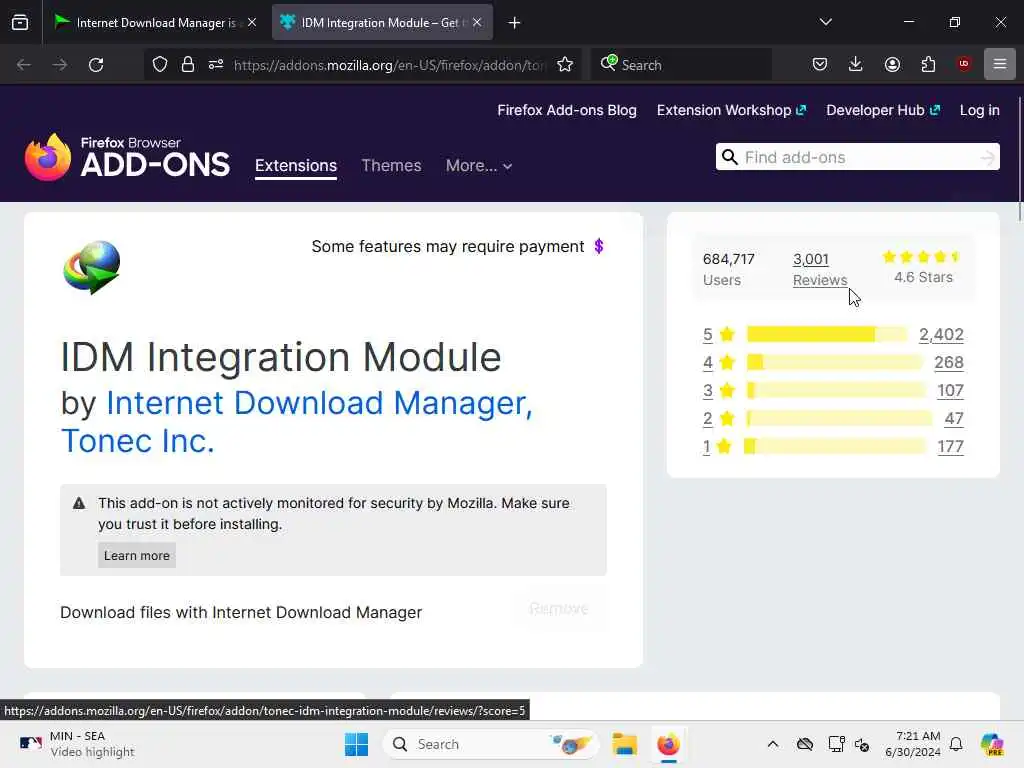Bookmark this page with star icon

[566, 65]
